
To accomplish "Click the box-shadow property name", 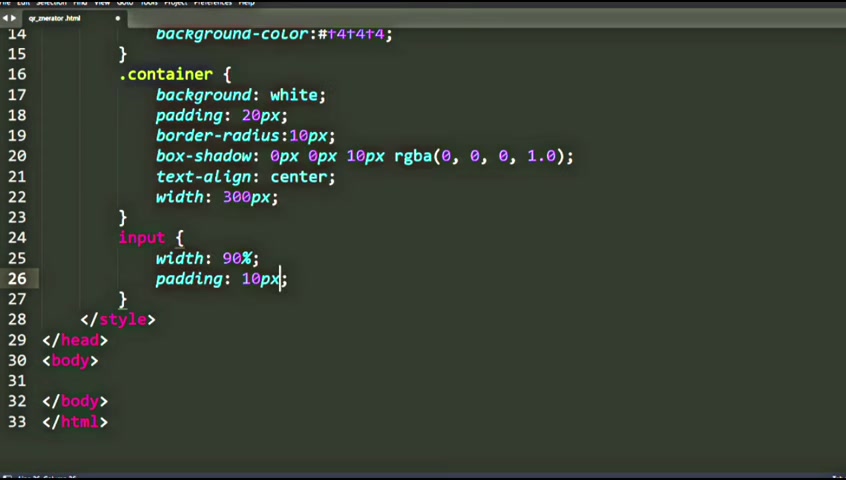I will click(204, 156).
